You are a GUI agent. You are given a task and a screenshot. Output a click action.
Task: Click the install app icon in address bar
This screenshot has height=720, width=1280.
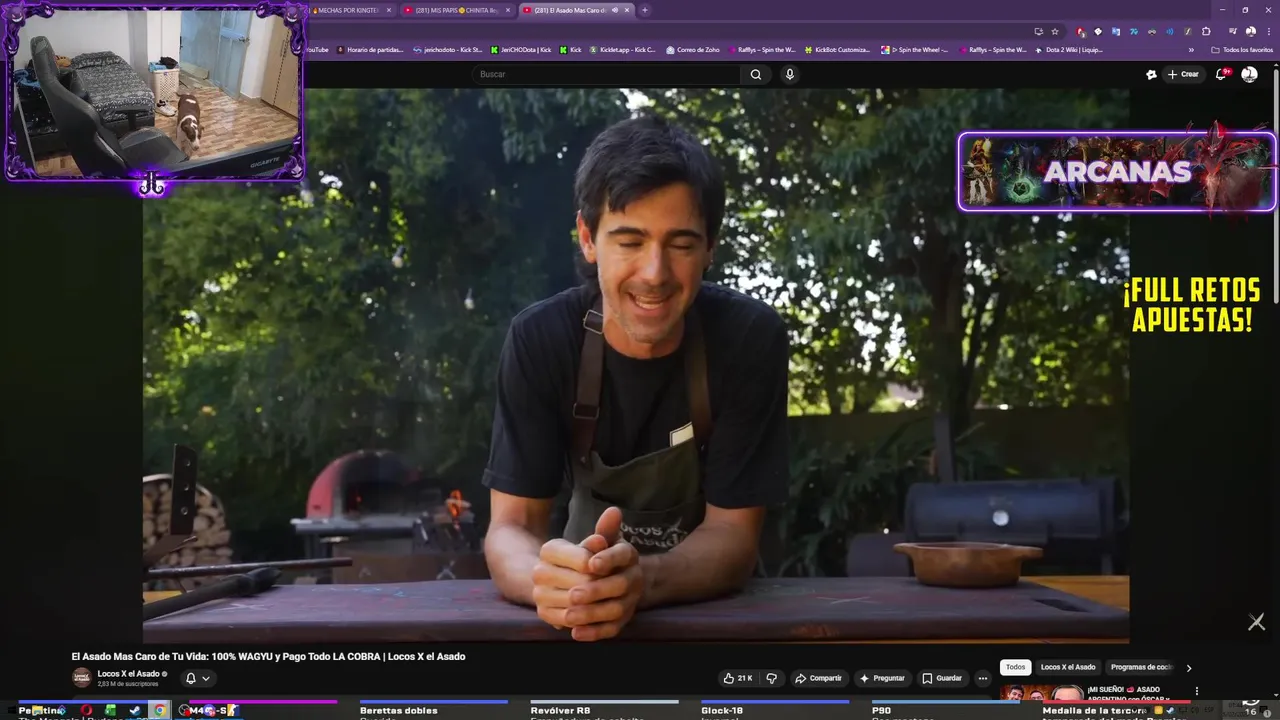tap(1038, 32)
